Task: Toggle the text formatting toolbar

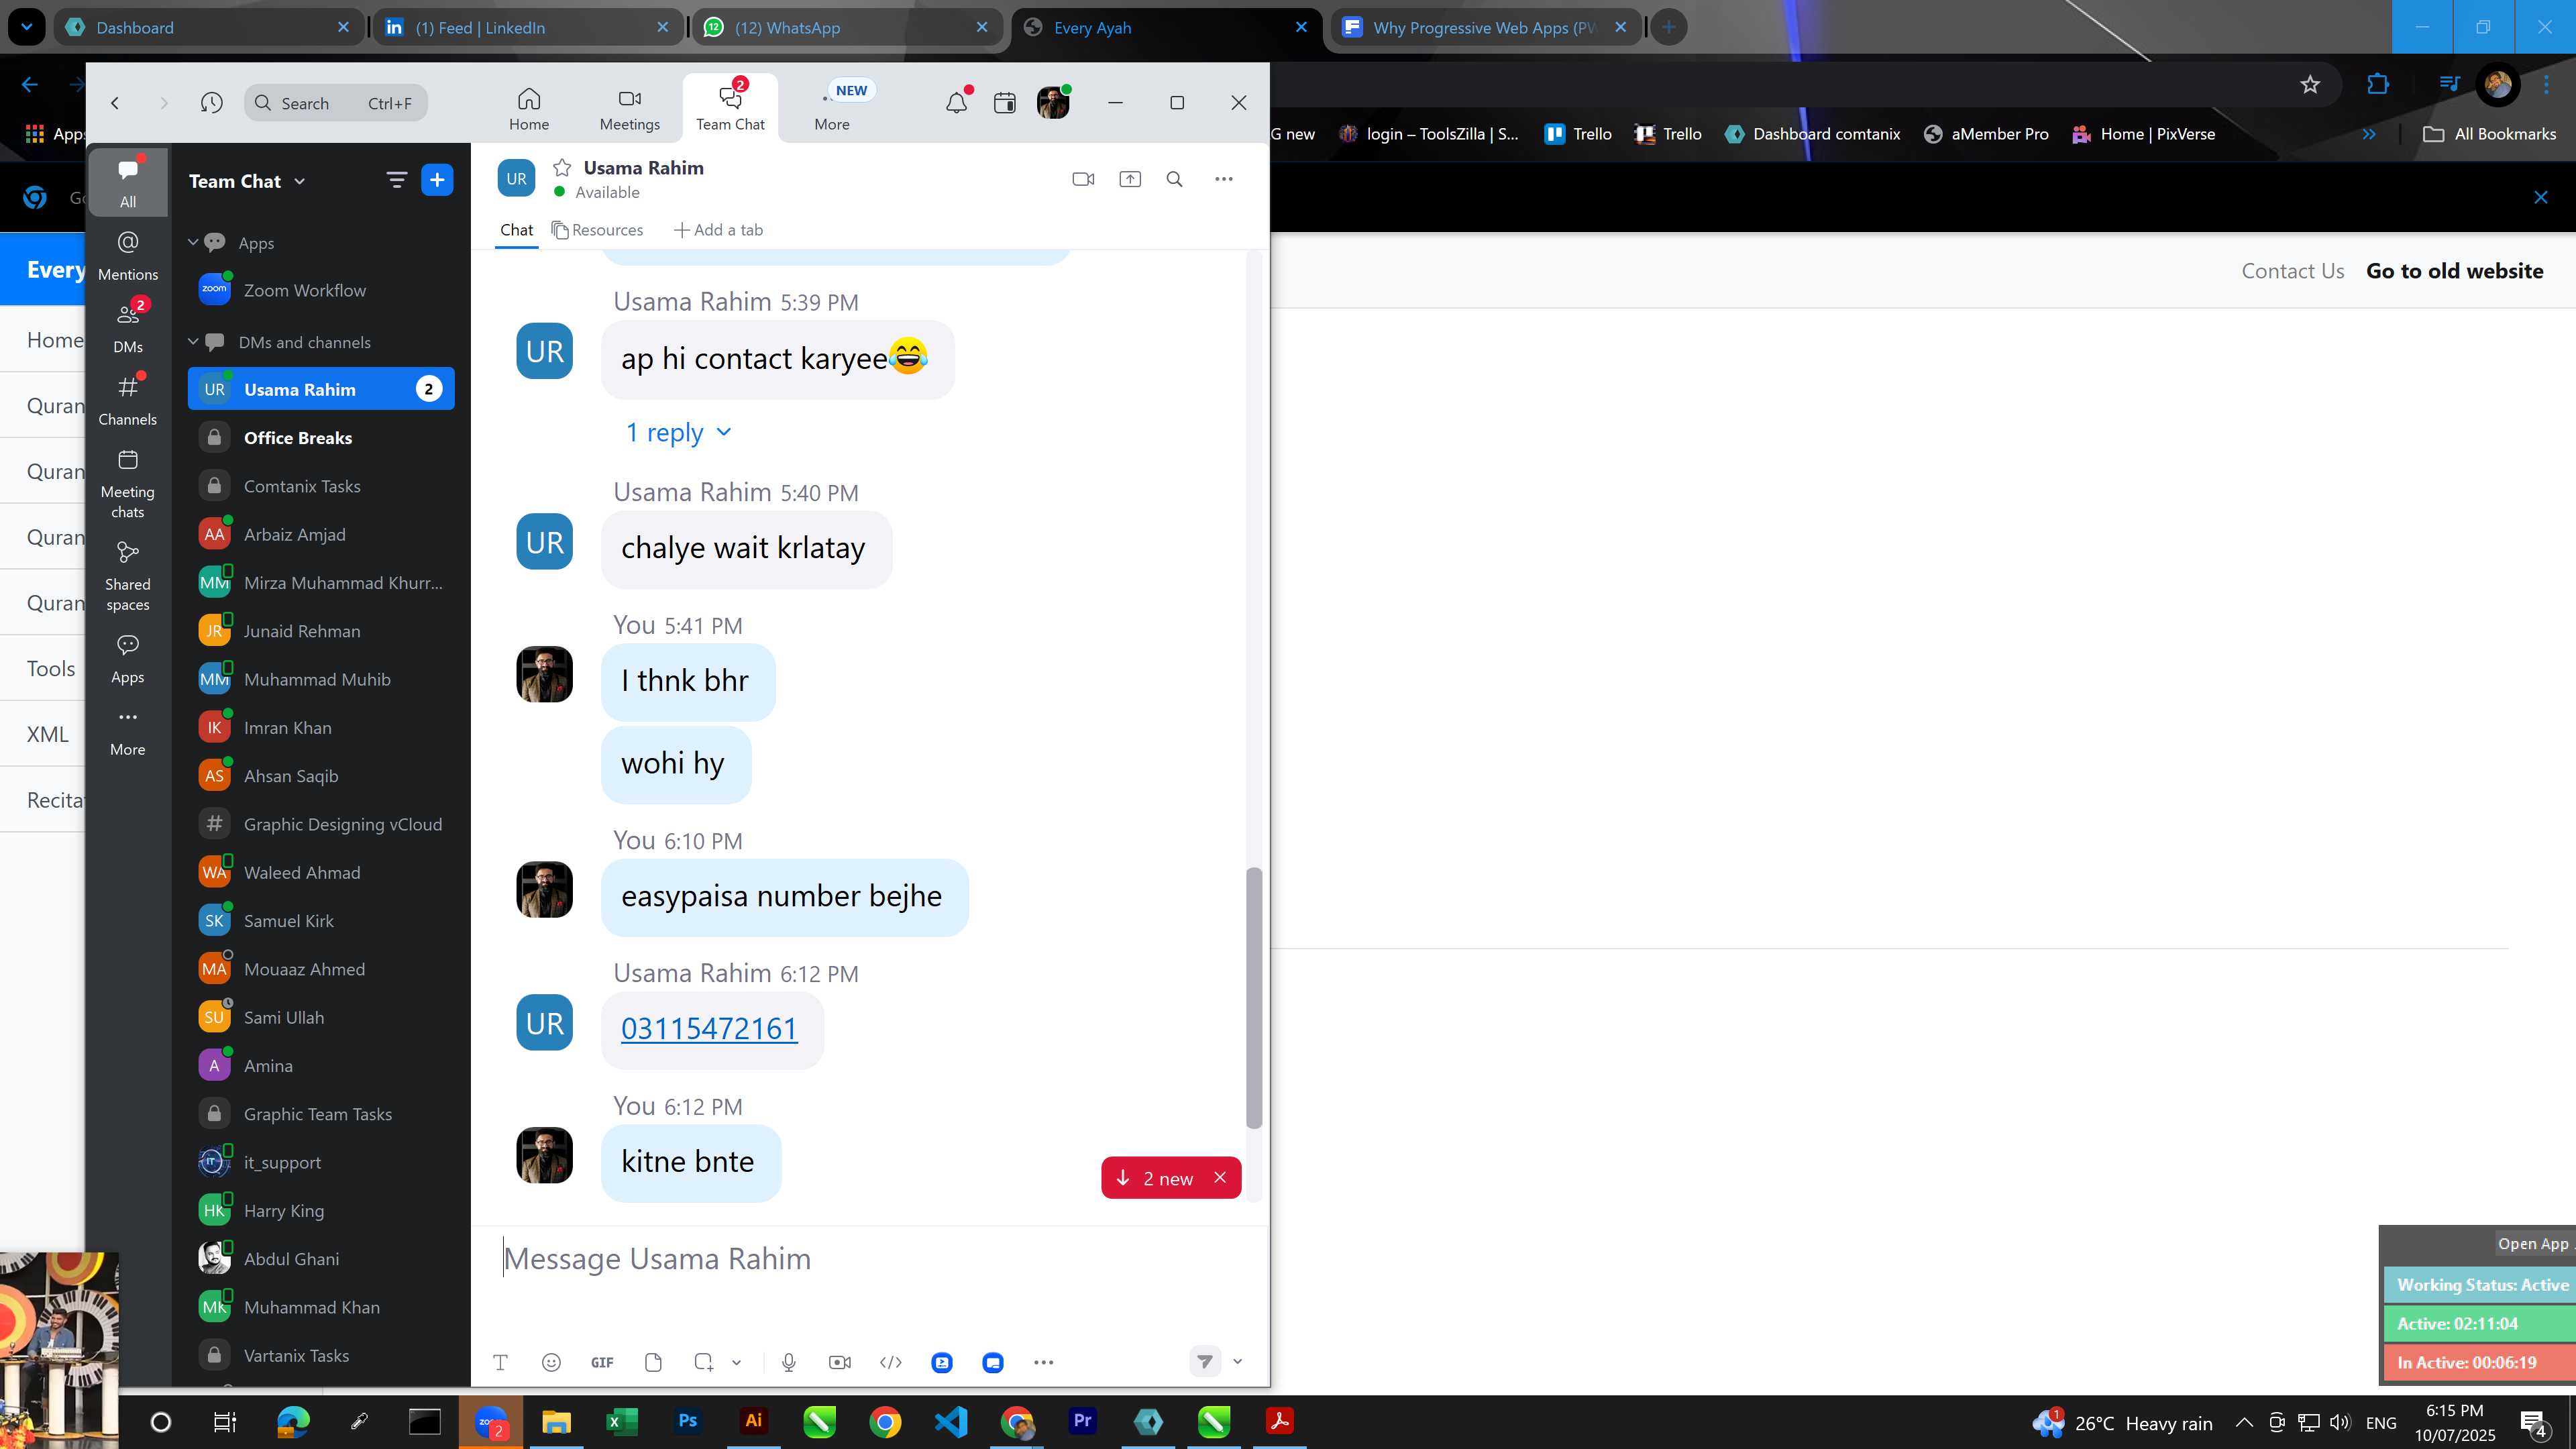Action: [x=500, y=1362]
